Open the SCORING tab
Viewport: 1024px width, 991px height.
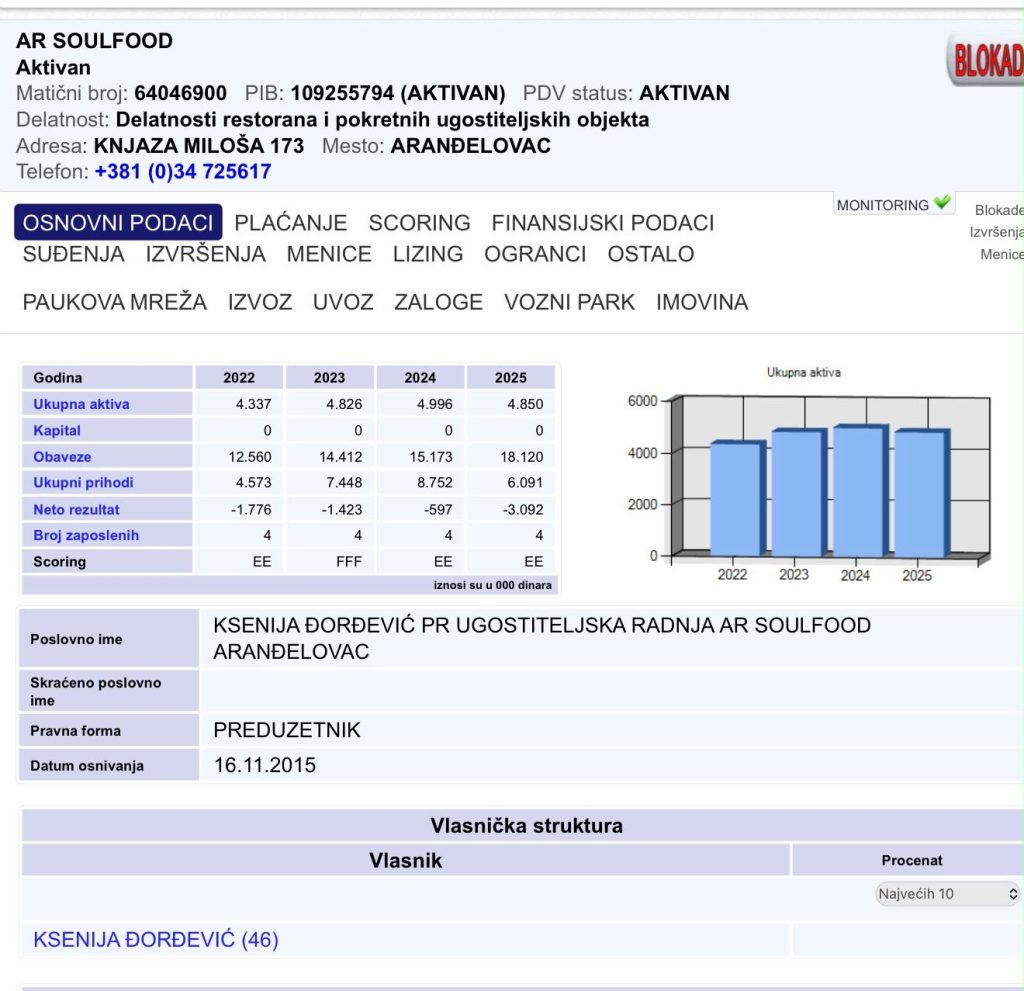click(419, 223)
